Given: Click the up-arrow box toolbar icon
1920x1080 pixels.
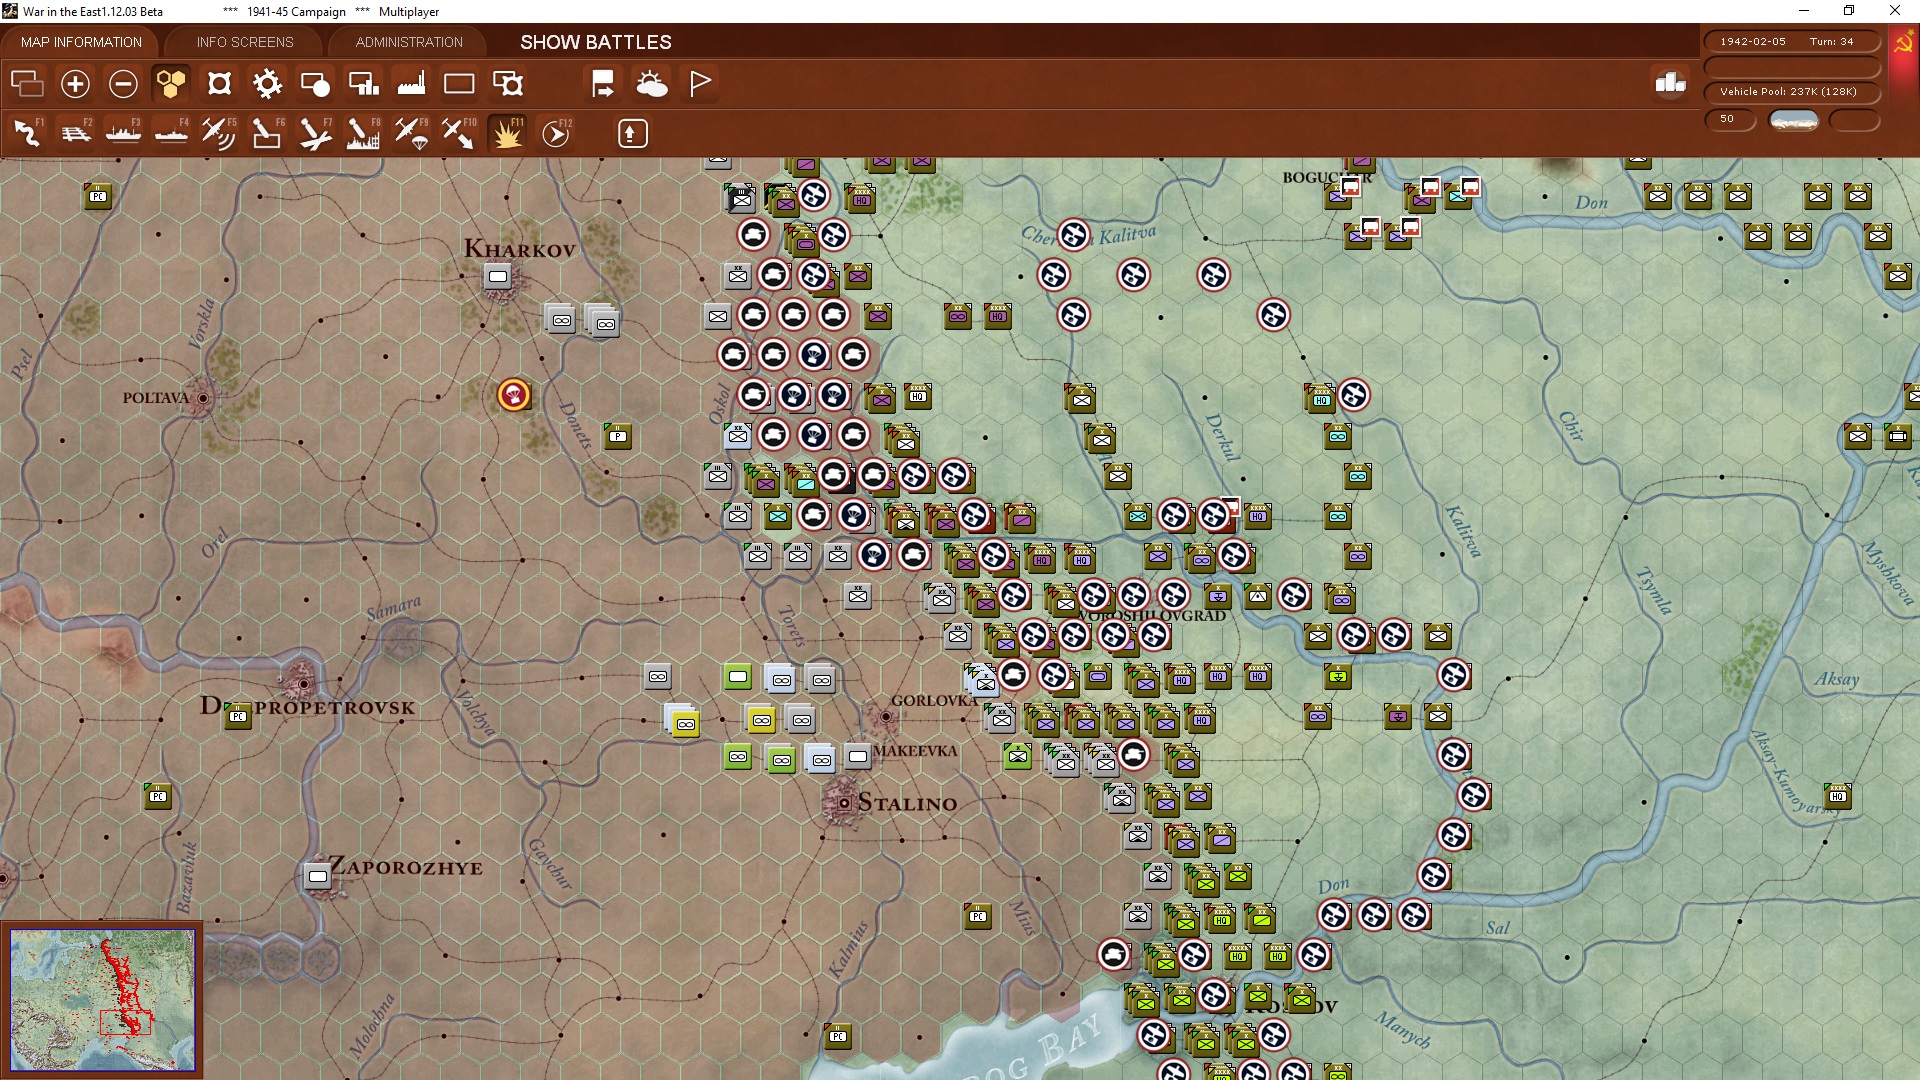Looking at the screenshot, I should coord(632,133).
